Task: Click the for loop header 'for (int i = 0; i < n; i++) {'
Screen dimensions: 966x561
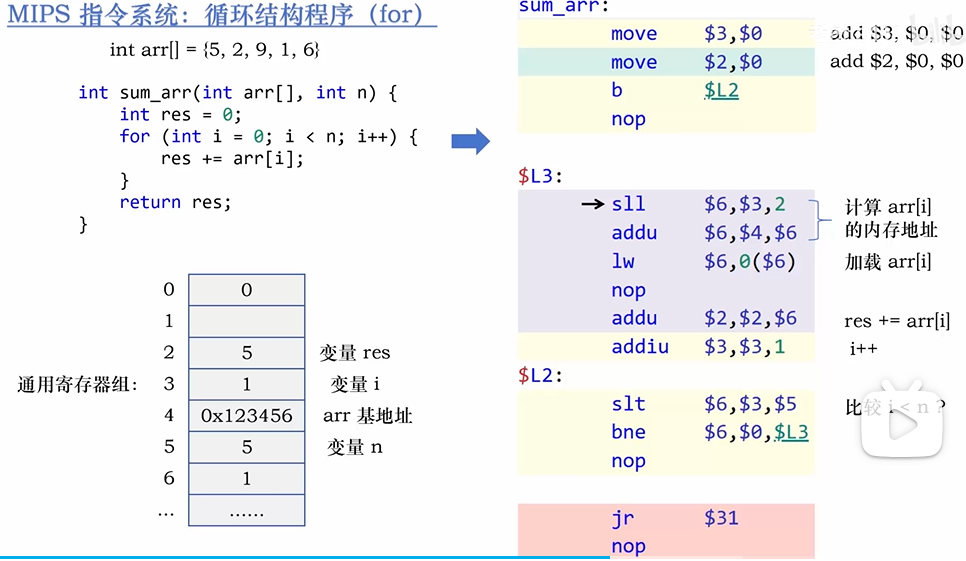Action: 269,136
